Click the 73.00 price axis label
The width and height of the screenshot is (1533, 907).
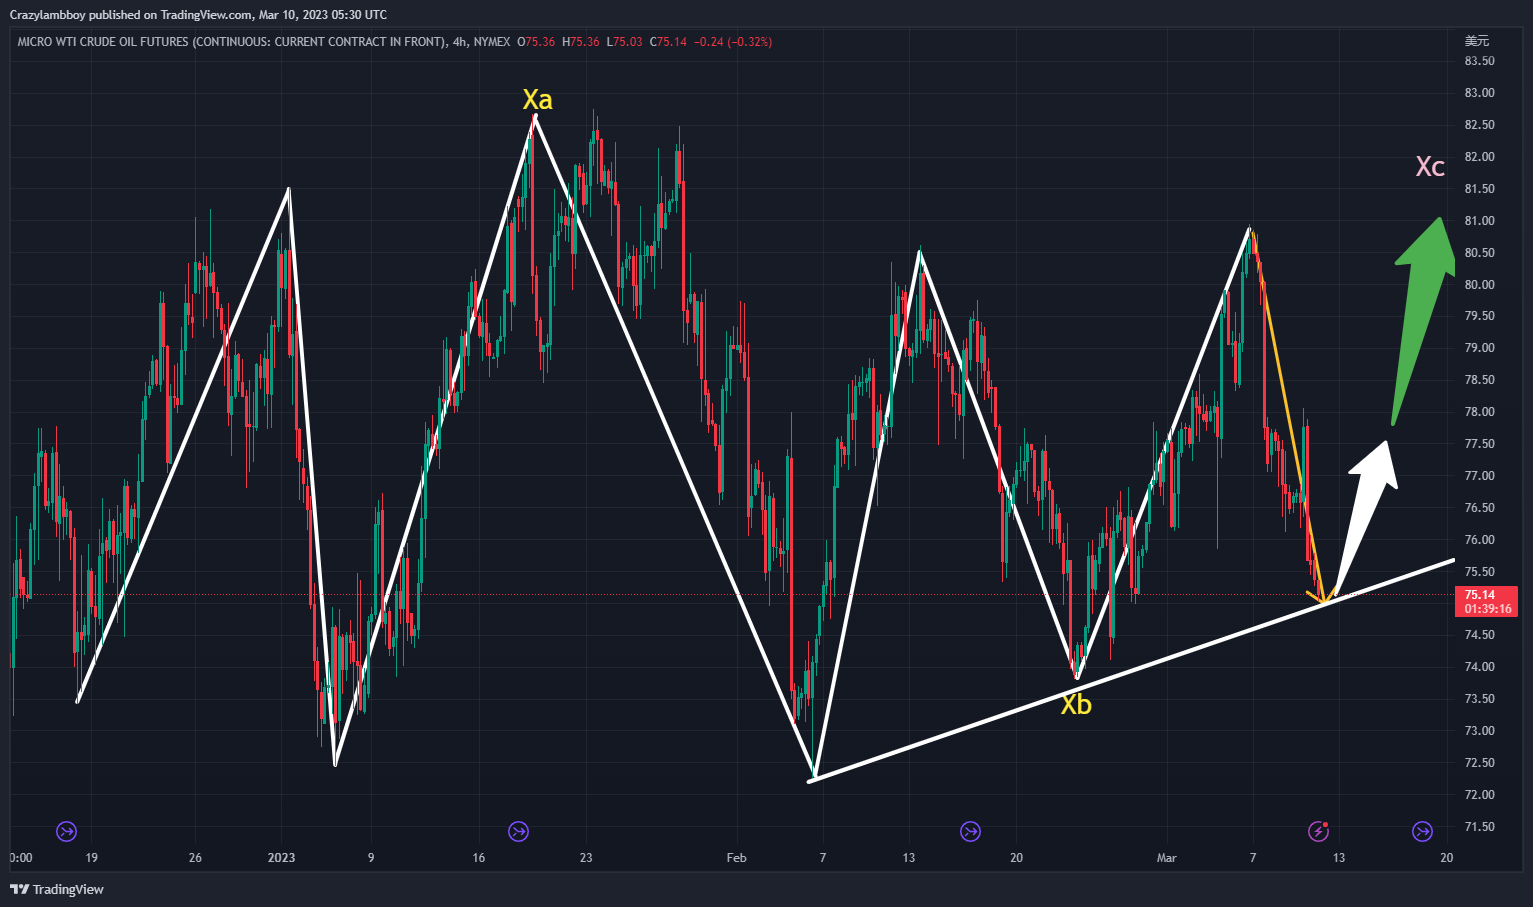pyautogui.click(x=1479, y=731)
